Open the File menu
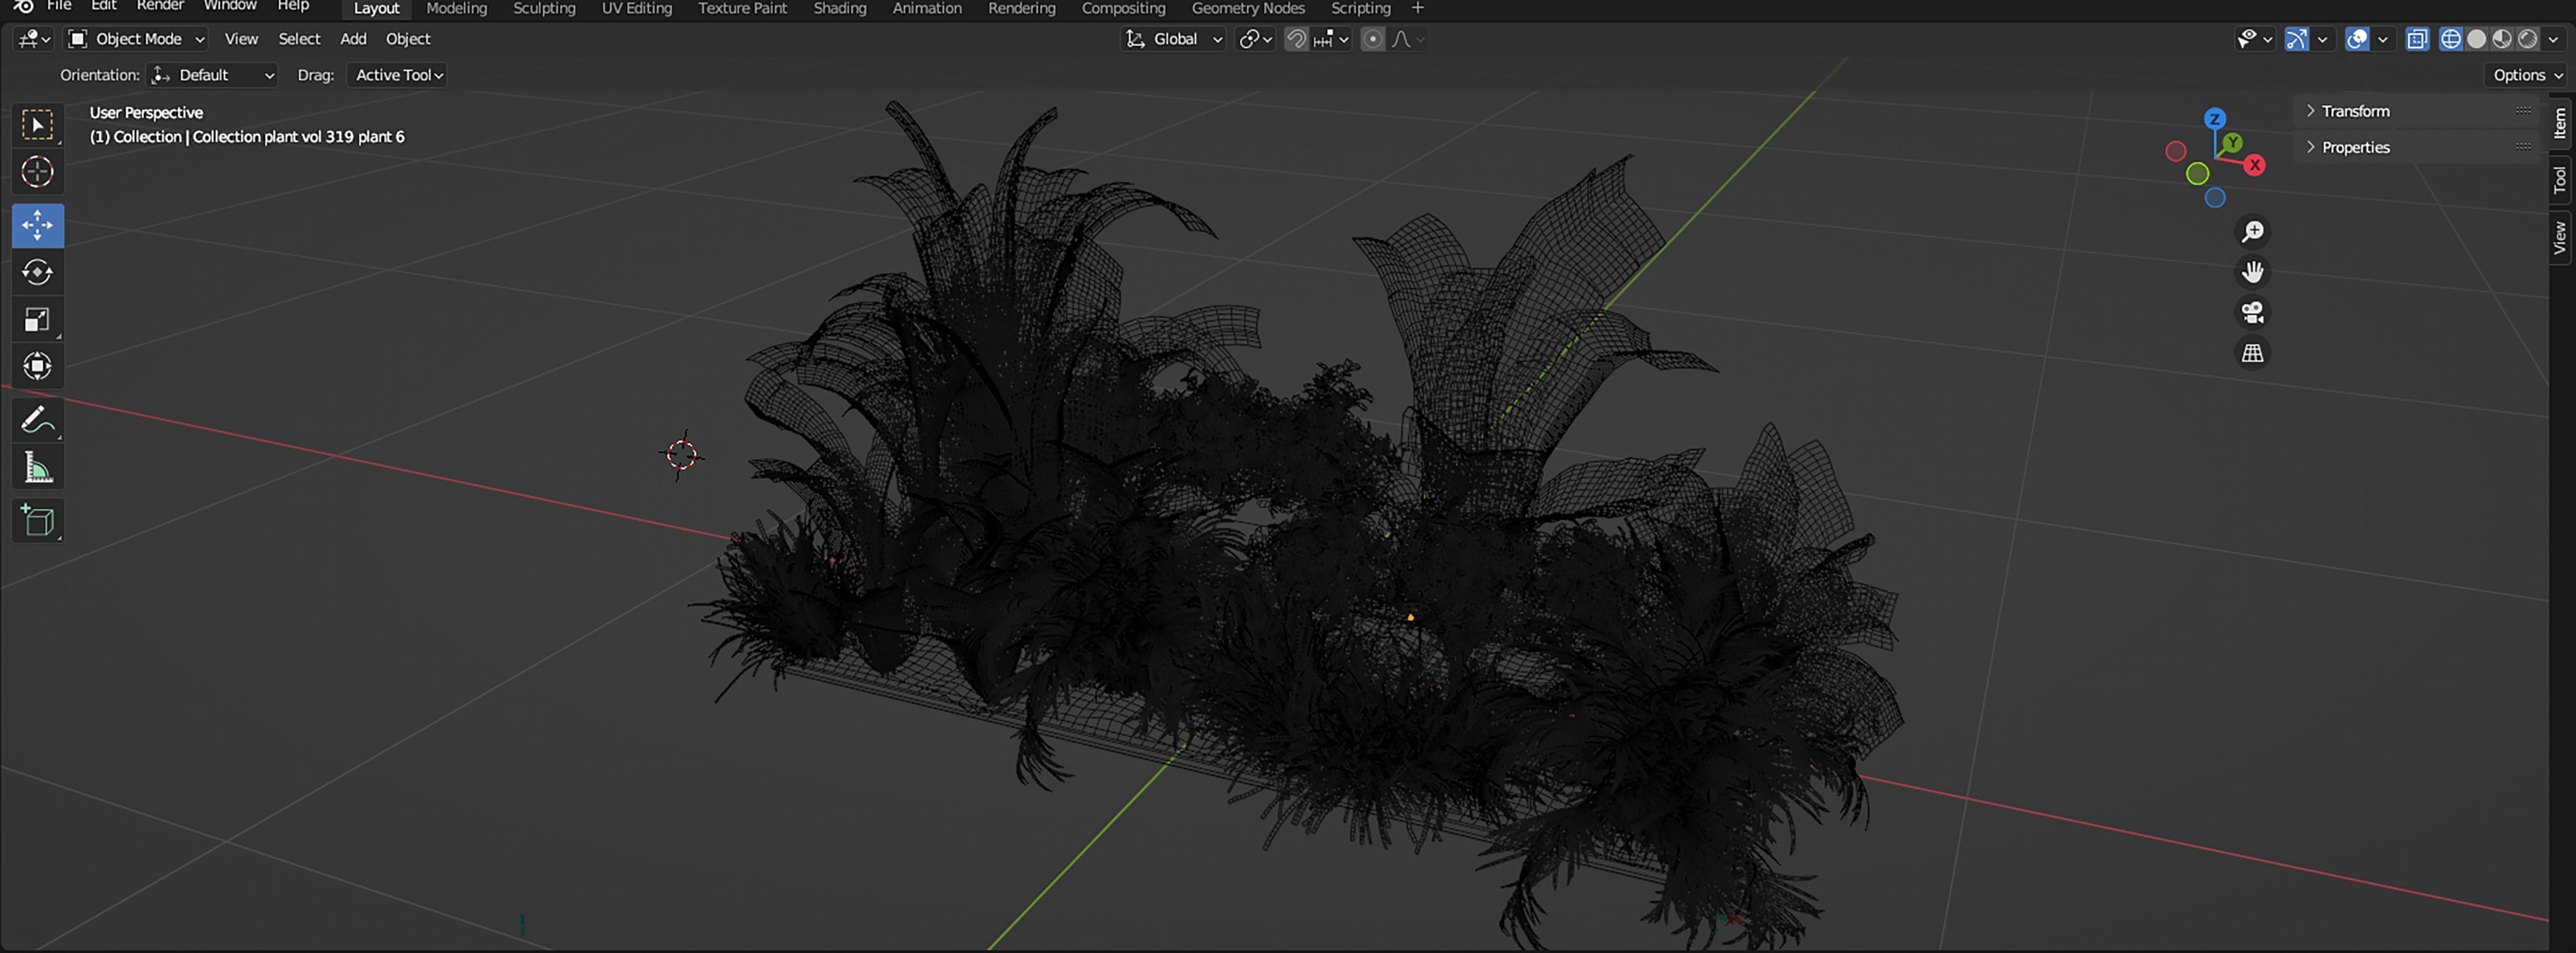Viewport: 2576px width, 953px height. (59, 6)
